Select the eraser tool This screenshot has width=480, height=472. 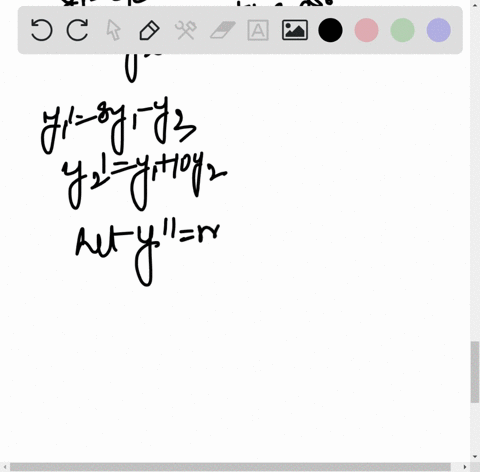click(223, 30)
